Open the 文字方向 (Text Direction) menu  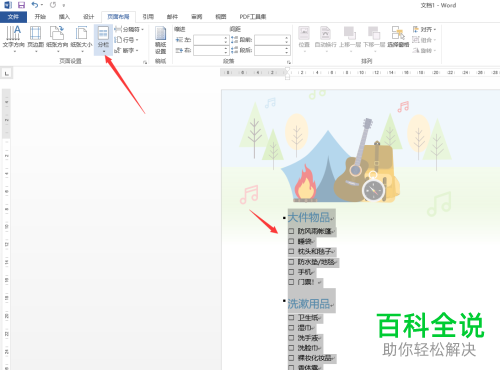point(14,39)
